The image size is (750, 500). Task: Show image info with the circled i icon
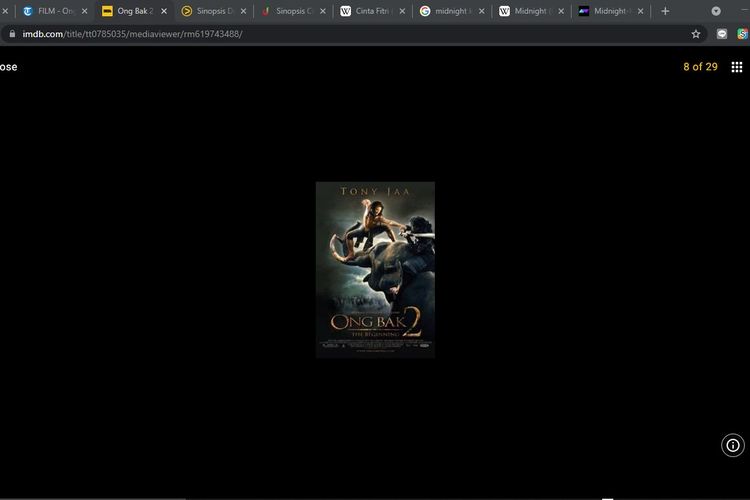[x=733, y=446]
